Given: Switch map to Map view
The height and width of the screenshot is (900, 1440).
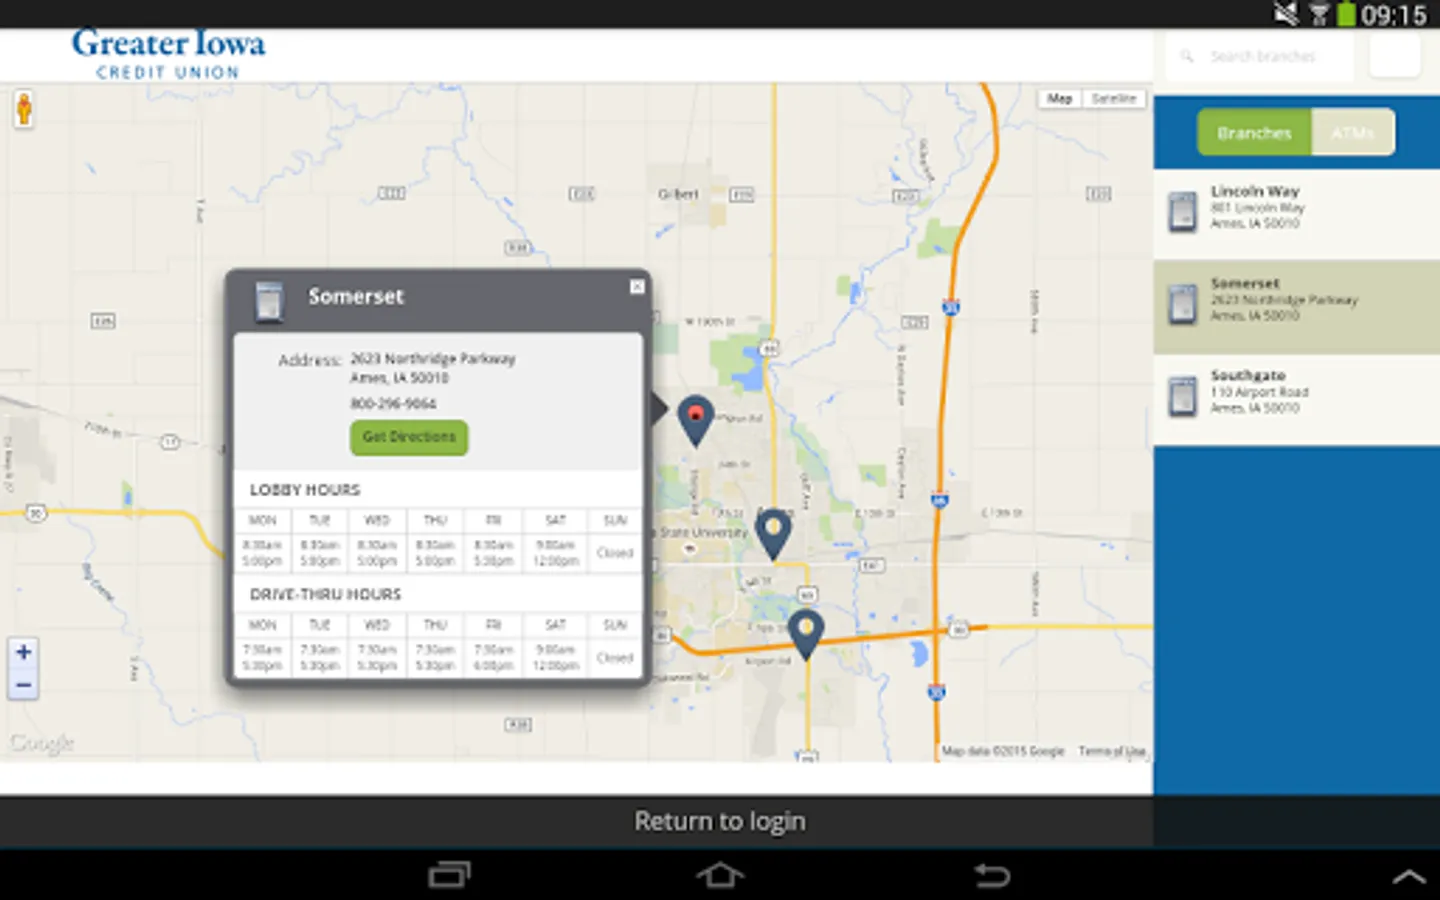Looking at the screenshot, I should click(x=1060, y=99).
